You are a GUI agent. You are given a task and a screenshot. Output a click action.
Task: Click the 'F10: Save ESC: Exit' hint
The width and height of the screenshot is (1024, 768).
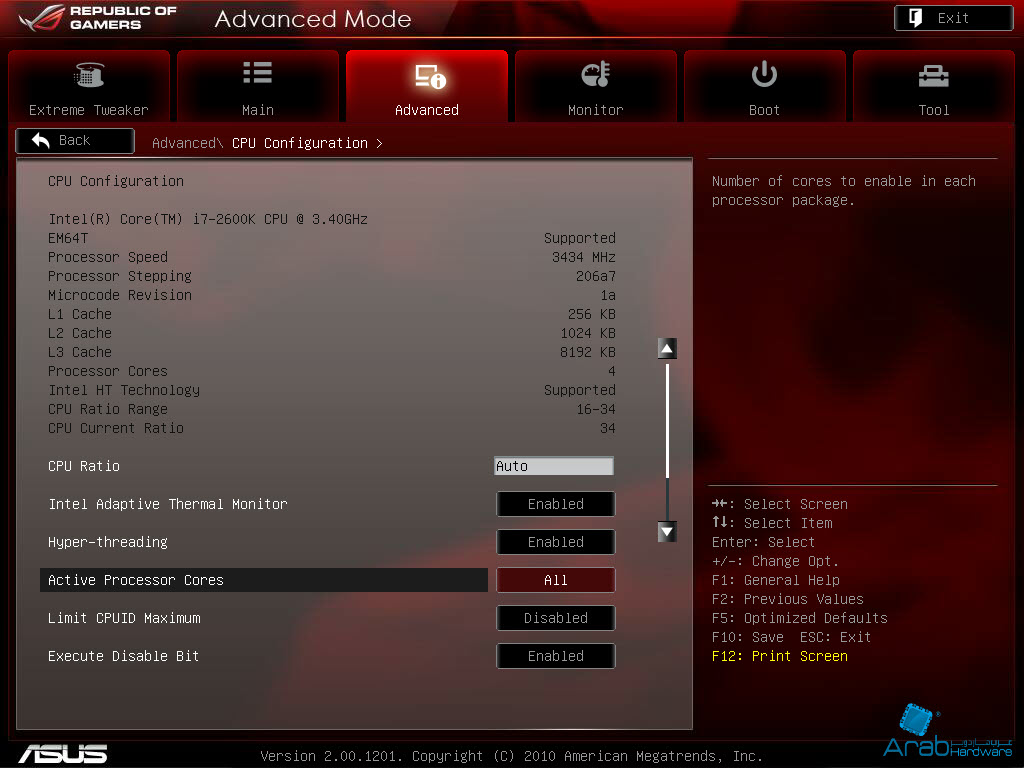[792, 637]
